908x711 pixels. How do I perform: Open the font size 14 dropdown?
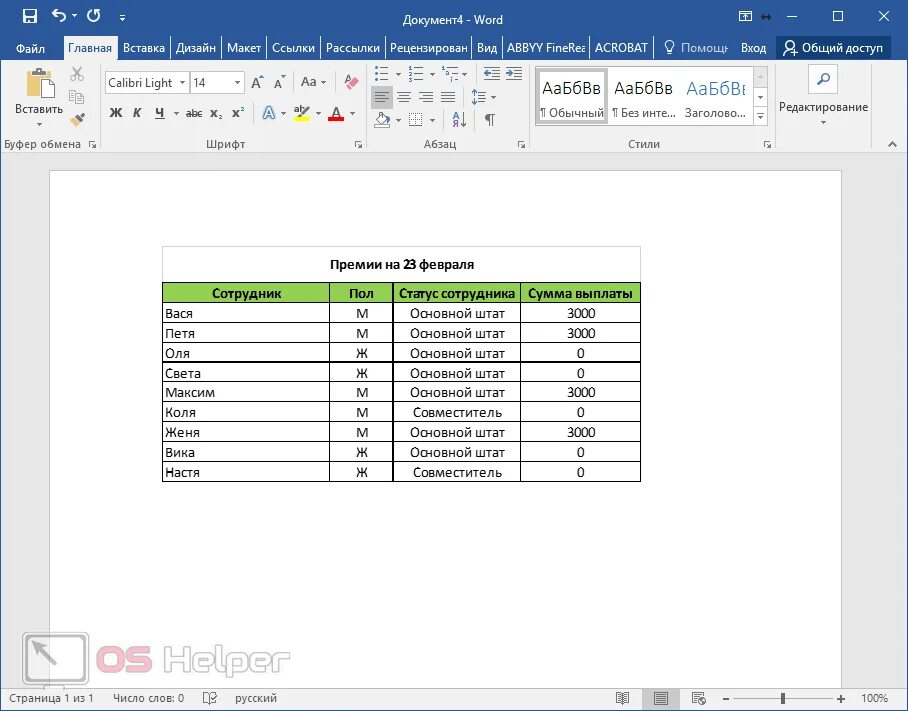237,83
